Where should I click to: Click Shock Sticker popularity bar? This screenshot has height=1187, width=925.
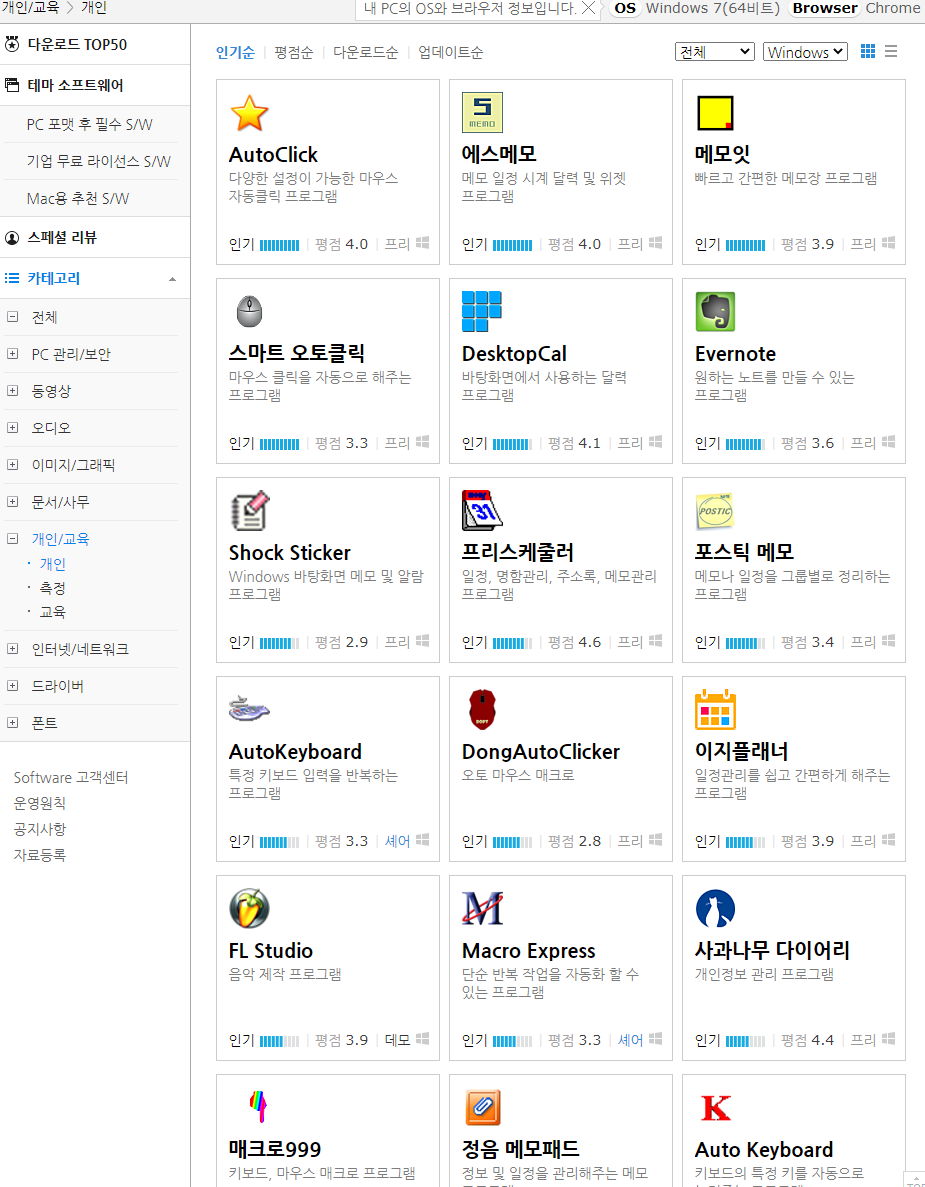[279, 643]
